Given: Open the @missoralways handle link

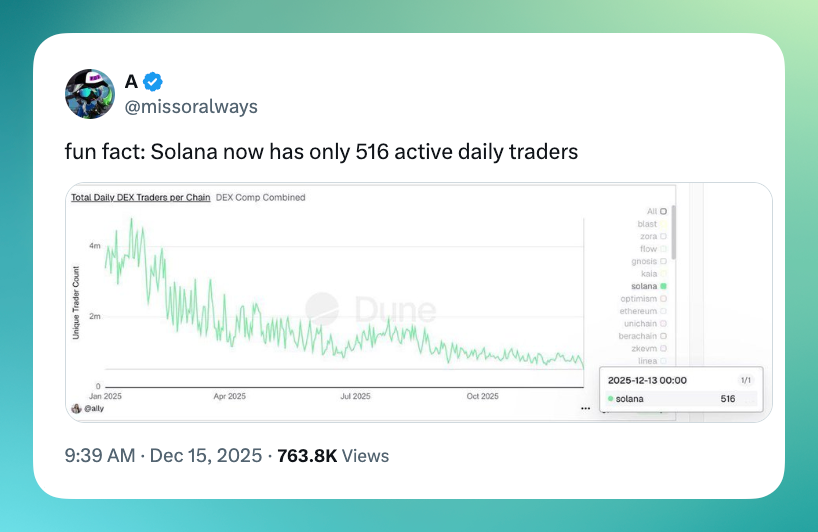Looking at the screenshot, I should [x=191, y=106].
